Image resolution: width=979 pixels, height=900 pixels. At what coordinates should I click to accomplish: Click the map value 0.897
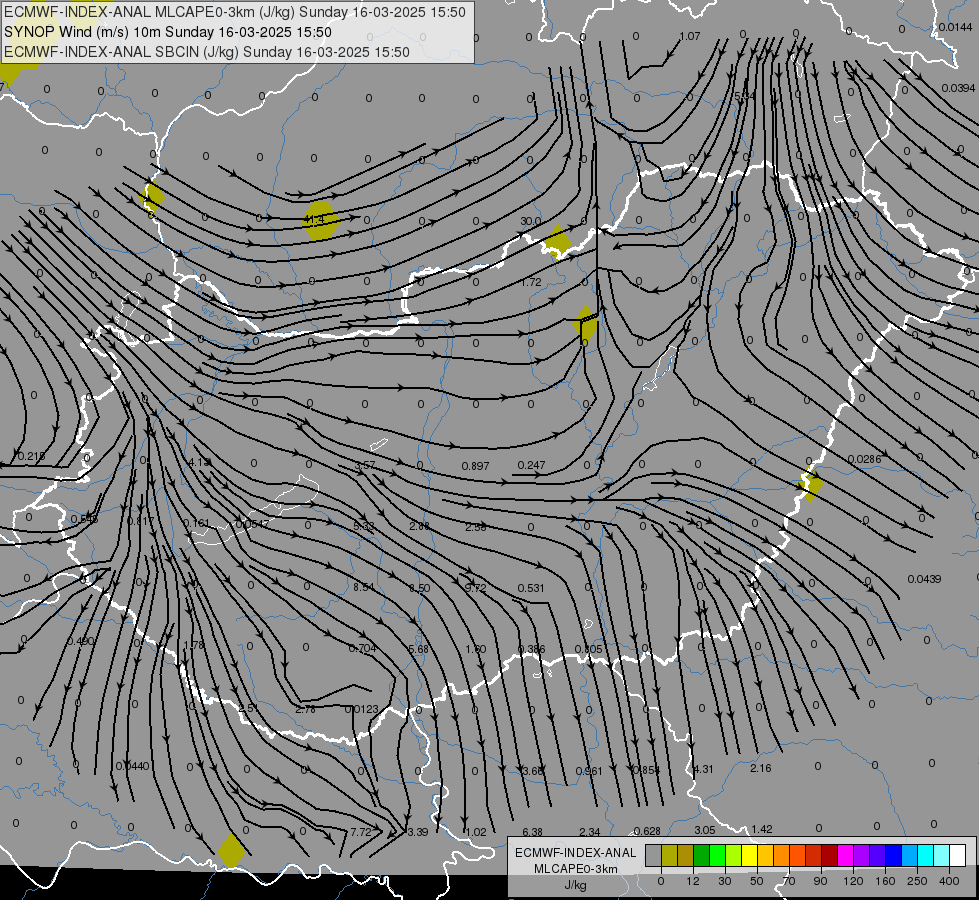point(475,466)
